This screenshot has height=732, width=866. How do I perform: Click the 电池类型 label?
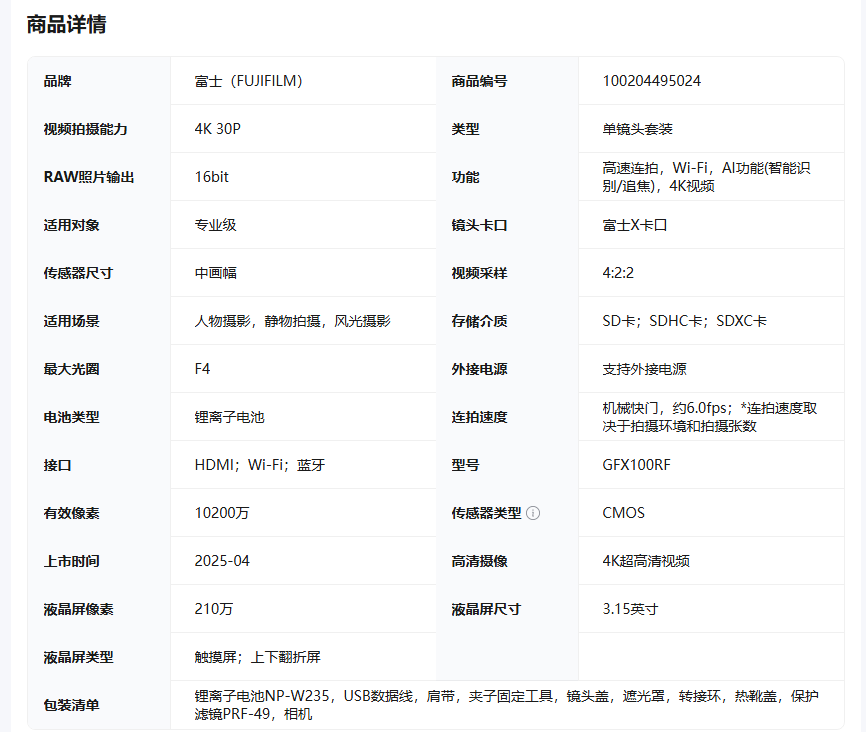72,418
